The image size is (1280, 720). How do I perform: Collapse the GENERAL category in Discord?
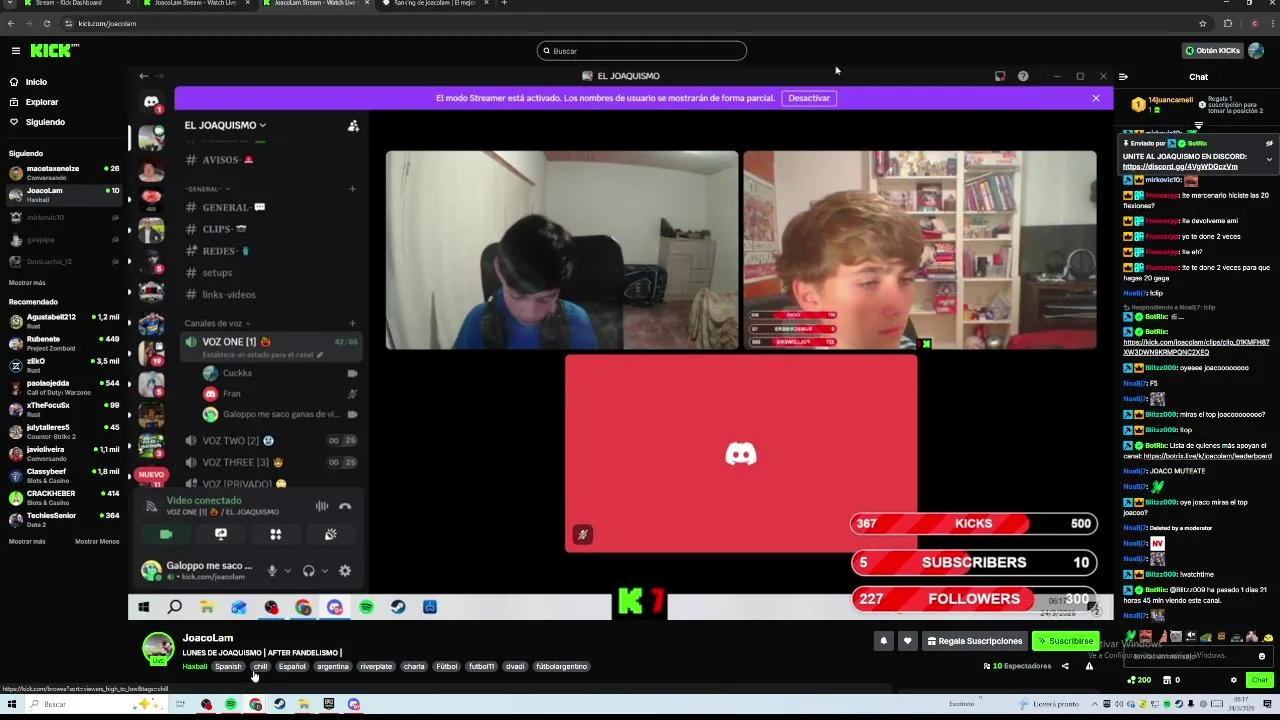[208, 189]
